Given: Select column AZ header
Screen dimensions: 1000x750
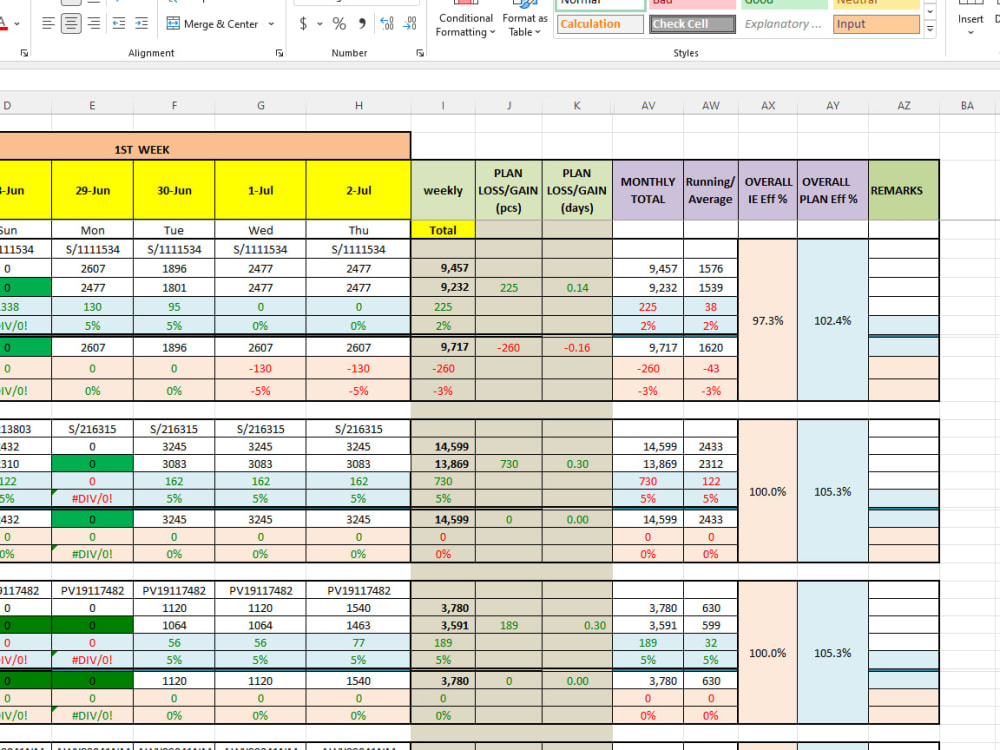Looking at the screenshot, I should (x=904, y=106).
